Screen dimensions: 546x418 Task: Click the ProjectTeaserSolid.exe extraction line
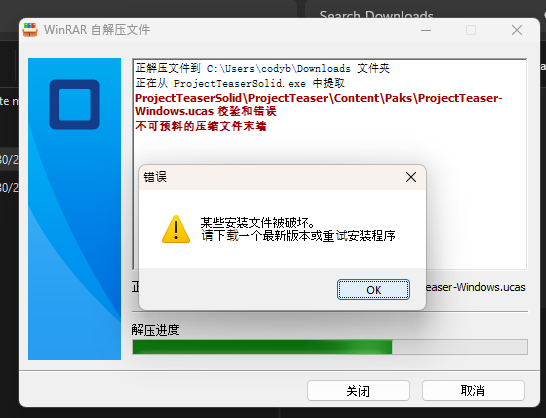click(x=240, y=83)
